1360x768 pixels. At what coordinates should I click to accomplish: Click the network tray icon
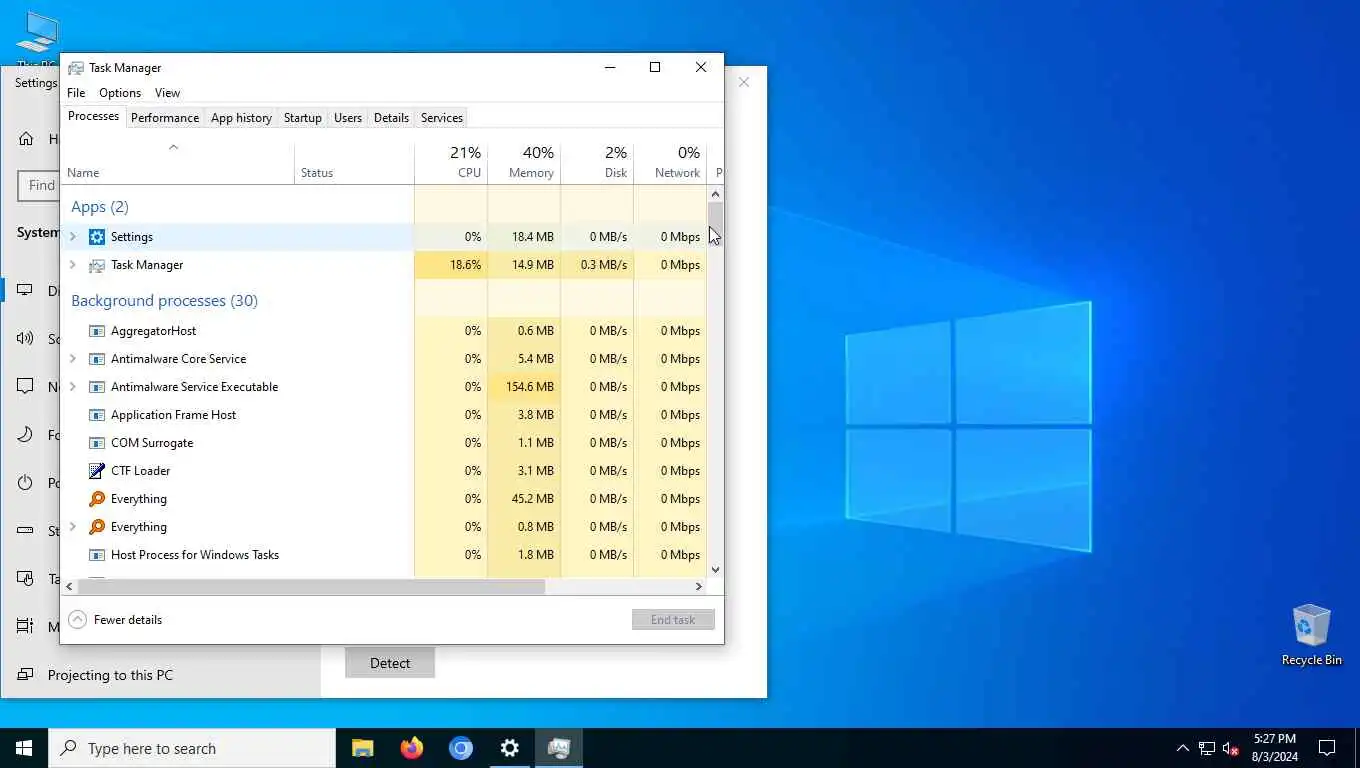coord(1207,748)
